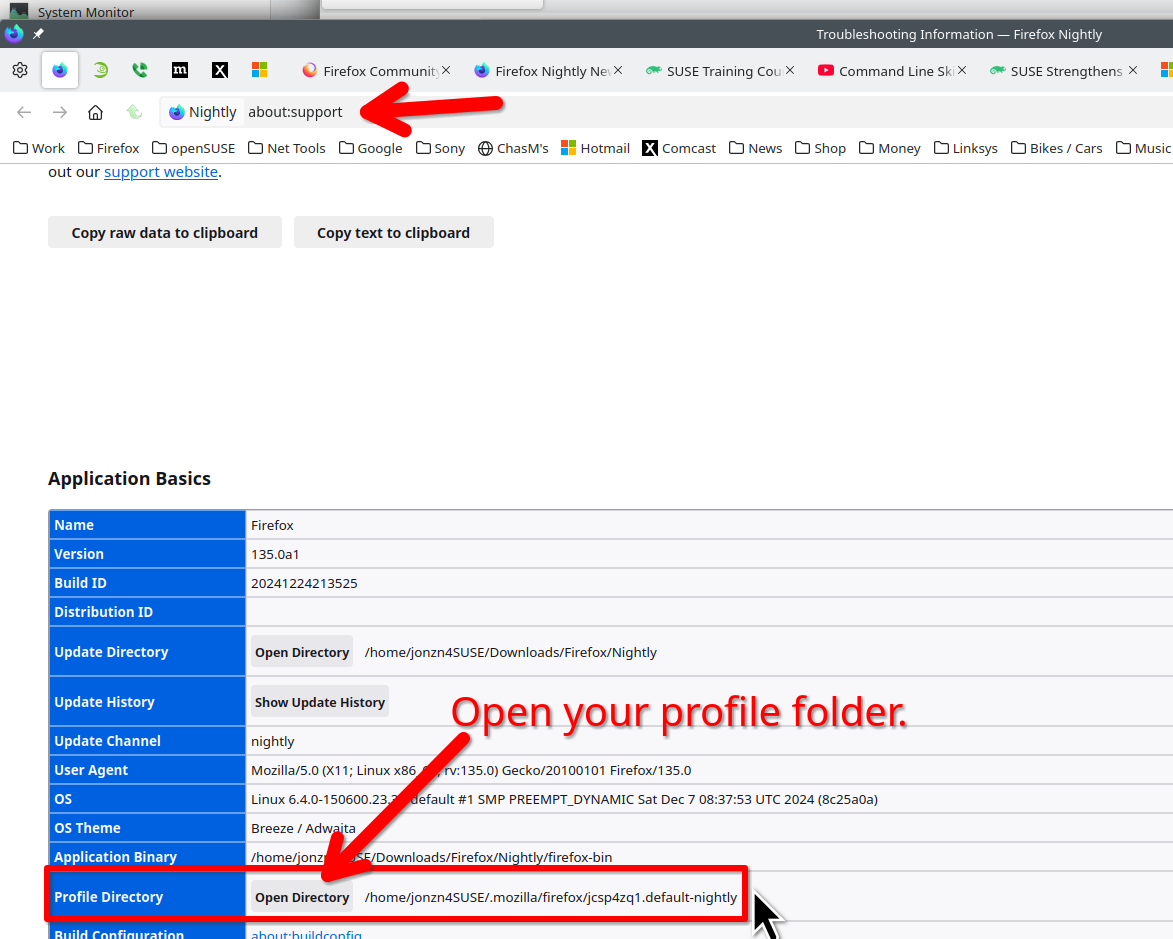Viewport: 1173px width, 939px height.
Task: Click the back arrow navigation button
Action: 24,112
